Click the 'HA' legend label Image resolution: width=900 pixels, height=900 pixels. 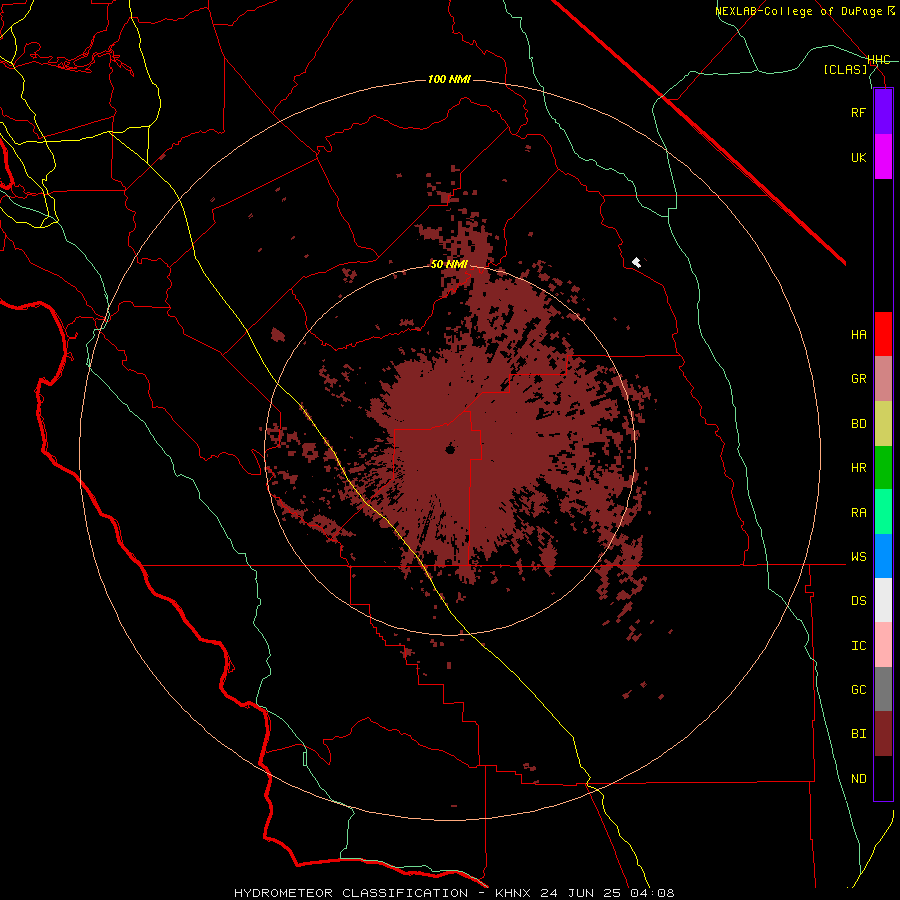(858, 335)
